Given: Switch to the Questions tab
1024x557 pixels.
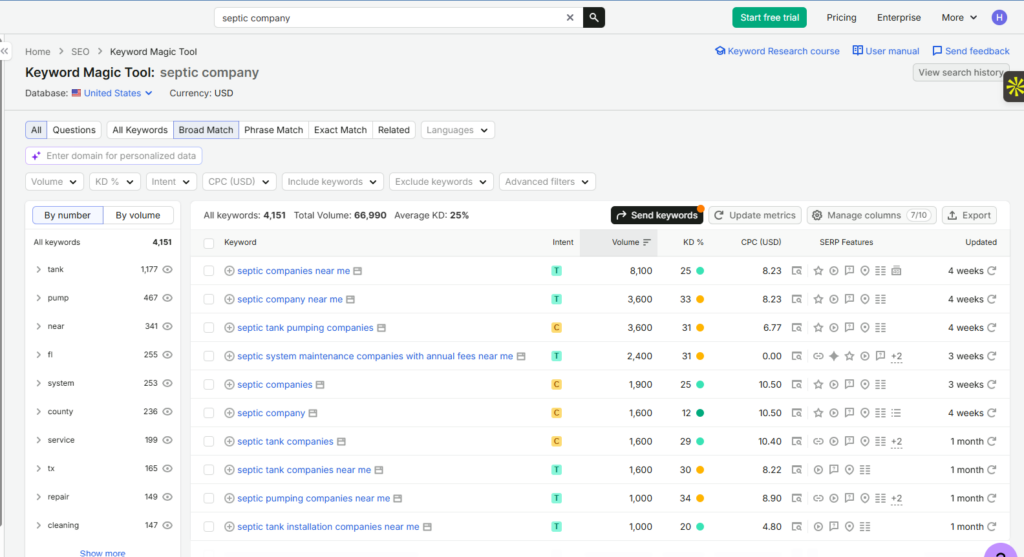Looking at the screenshot, I should pos(74,130).
